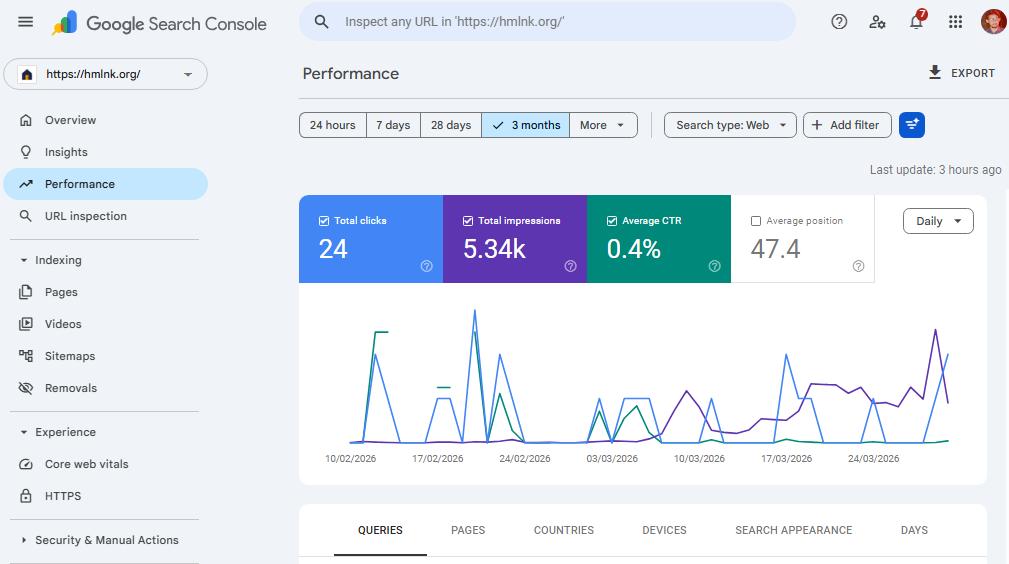Collapse the Experience section
The image size is (1009, 564).
pyautogui.click(x=24, y=432)
